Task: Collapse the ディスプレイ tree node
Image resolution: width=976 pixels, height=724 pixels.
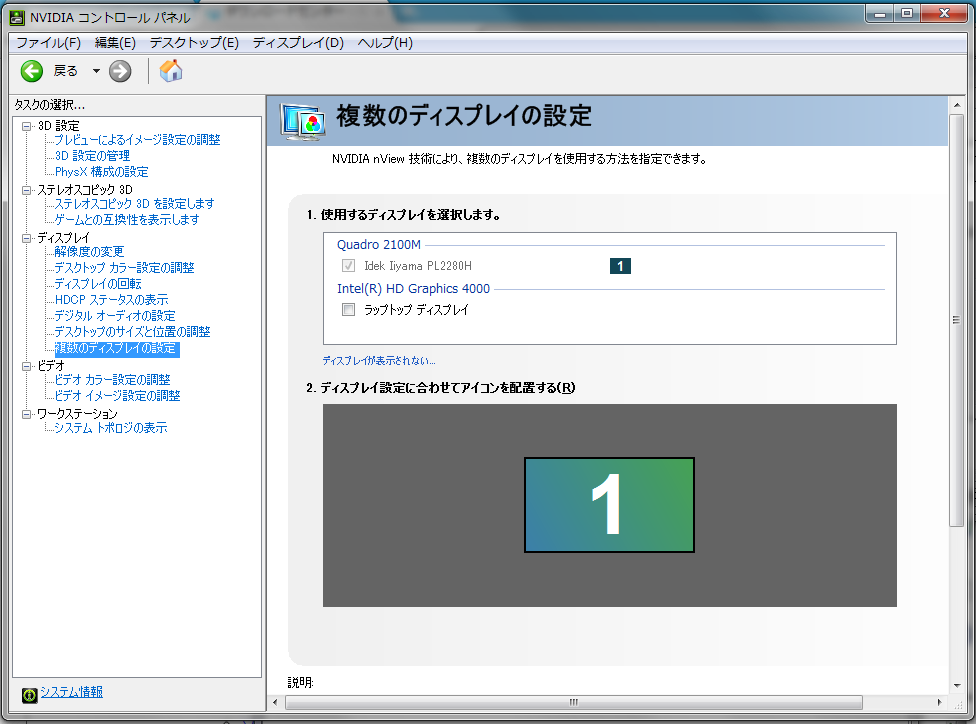Action: pos(26,238)
